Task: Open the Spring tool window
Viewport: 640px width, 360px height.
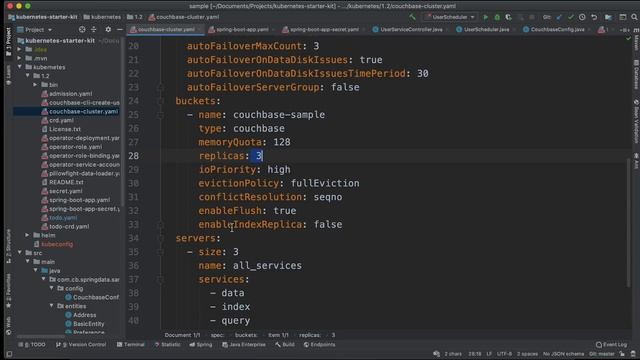Action: pyautogui.click(x=200, y=344)
